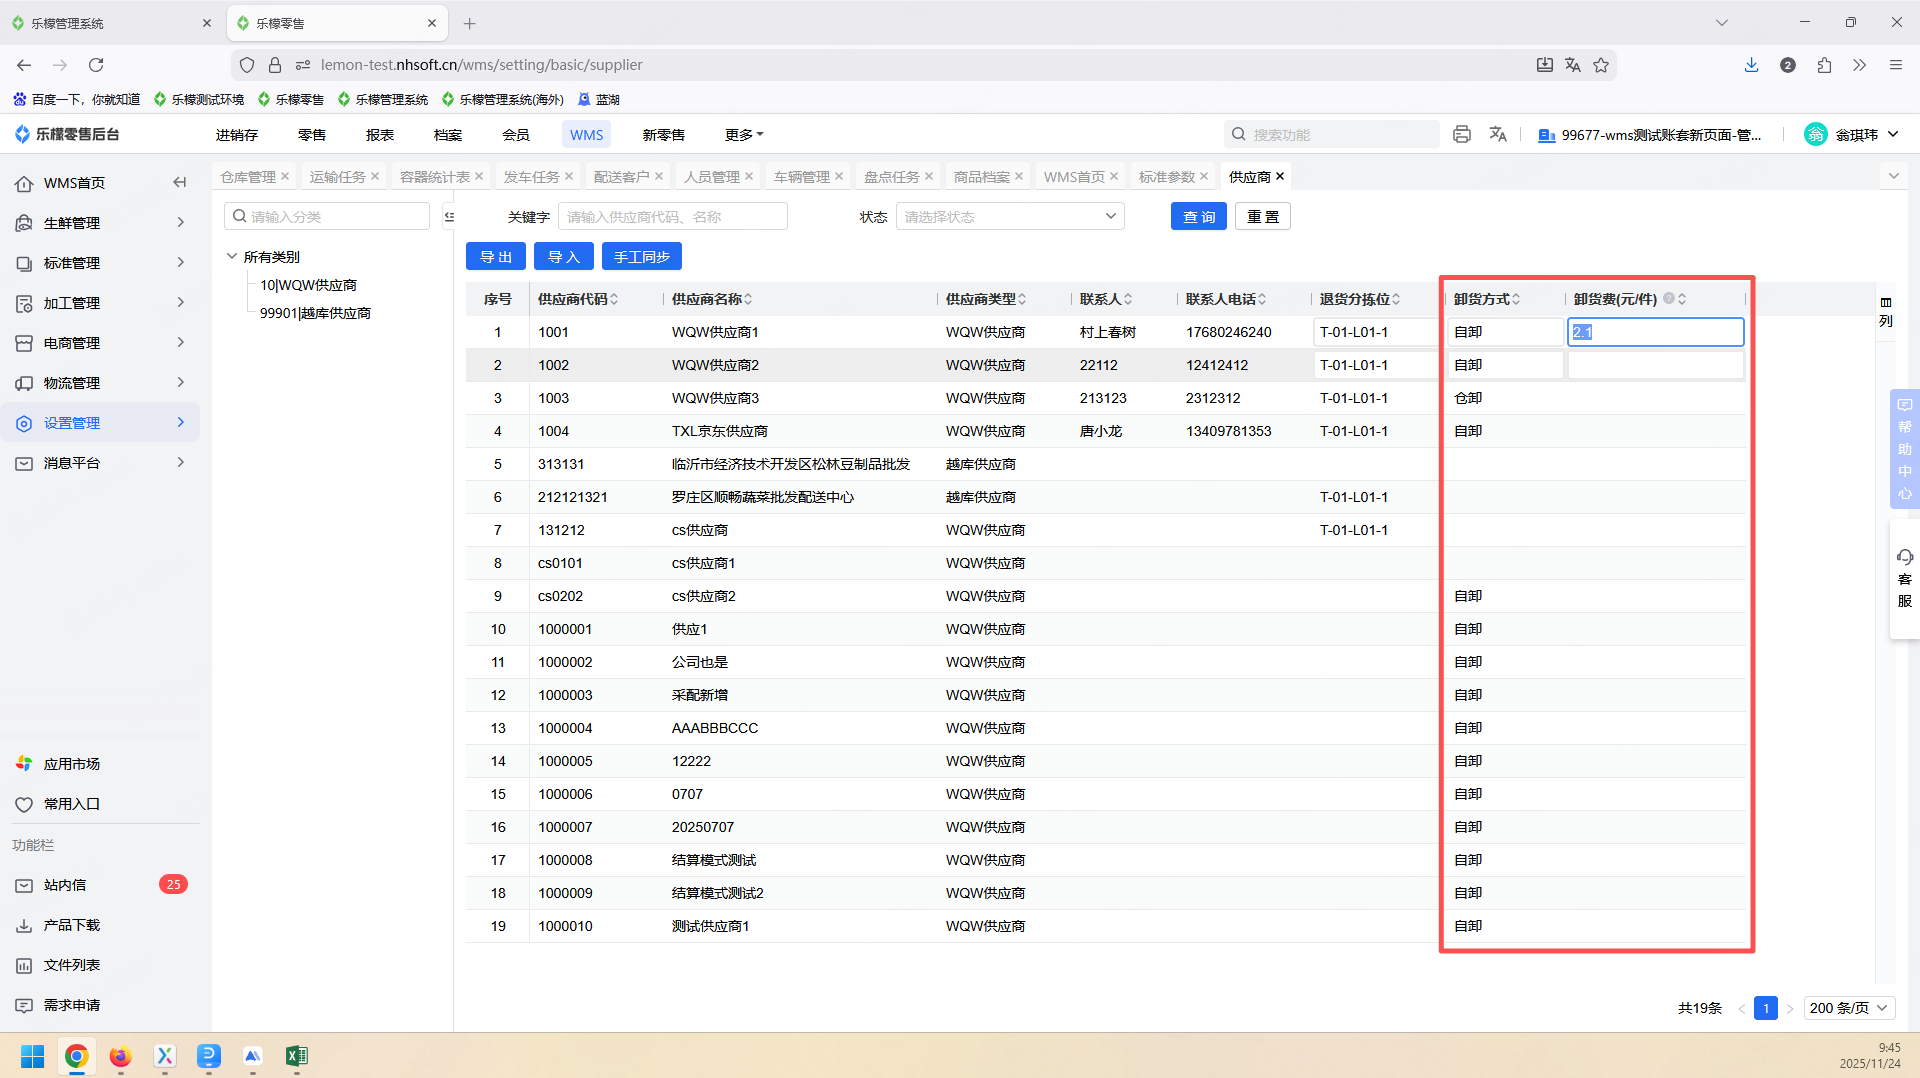
Task: Click the printer icon in header
Action: point(1462,134)
